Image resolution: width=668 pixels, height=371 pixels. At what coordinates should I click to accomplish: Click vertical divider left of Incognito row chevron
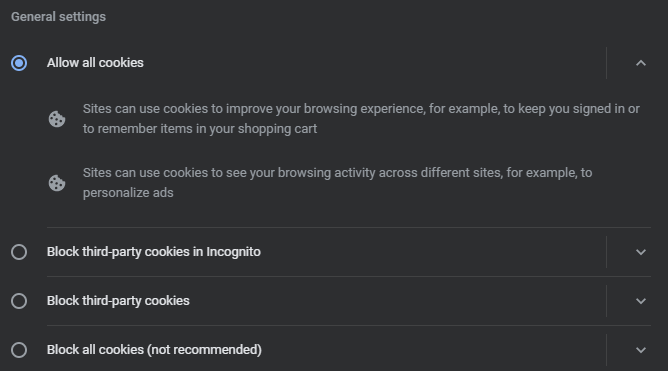(606, 252)
